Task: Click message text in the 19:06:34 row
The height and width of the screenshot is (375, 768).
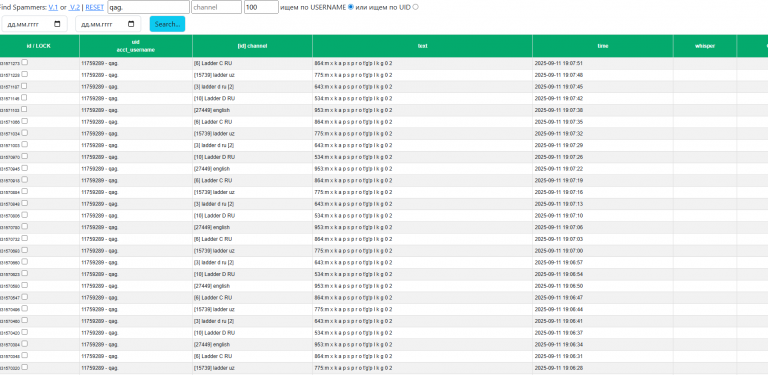Action: pyautogui.click(x=353, y=345)
